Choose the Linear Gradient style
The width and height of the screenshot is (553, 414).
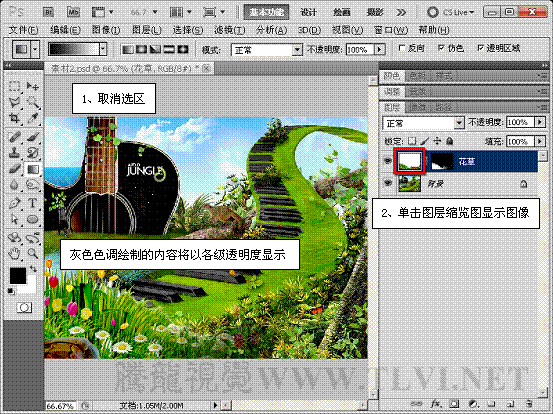click(128, 49)
